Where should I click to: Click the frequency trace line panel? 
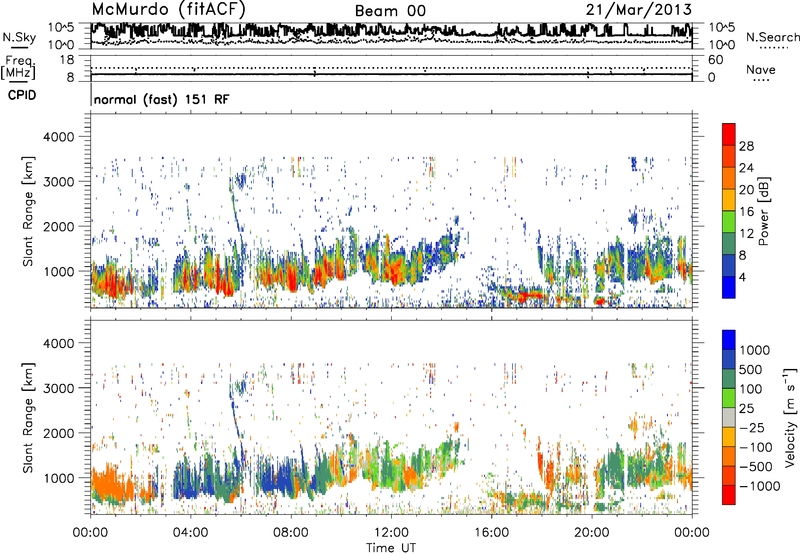click(x=391, y=69)
